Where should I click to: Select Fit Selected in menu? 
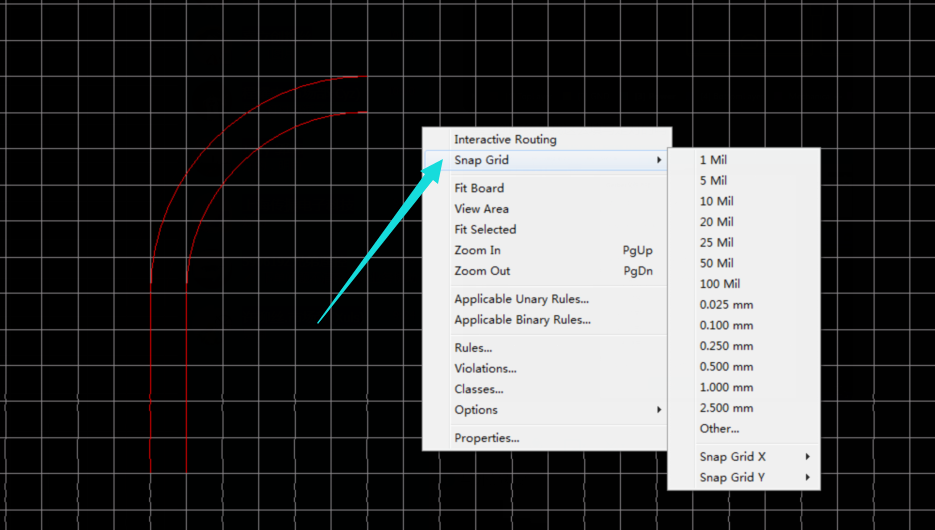click(485, 230)
